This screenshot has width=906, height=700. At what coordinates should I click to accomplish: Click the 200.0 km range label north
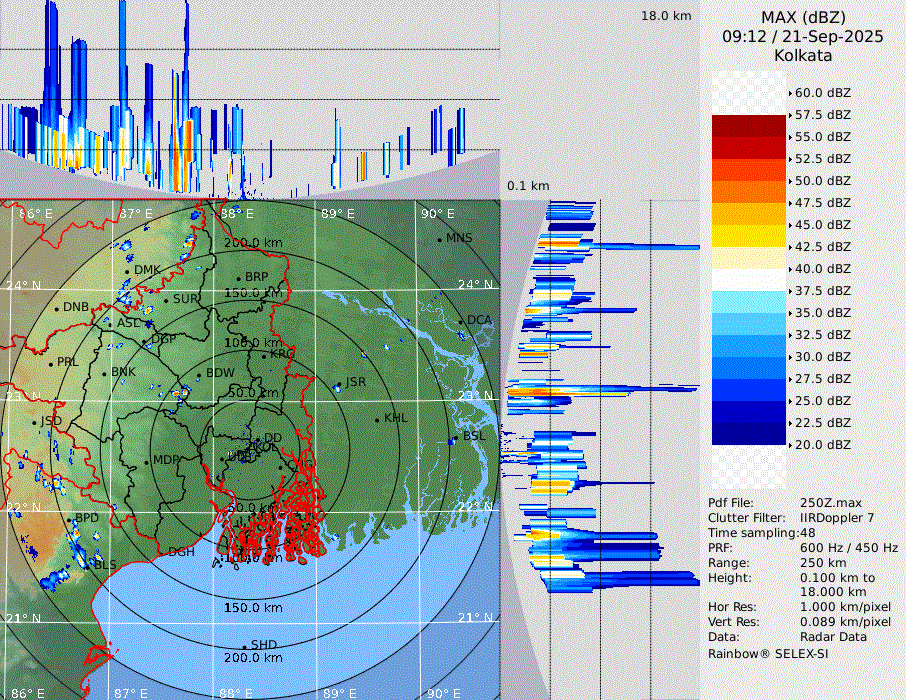(x=252, y=243)
